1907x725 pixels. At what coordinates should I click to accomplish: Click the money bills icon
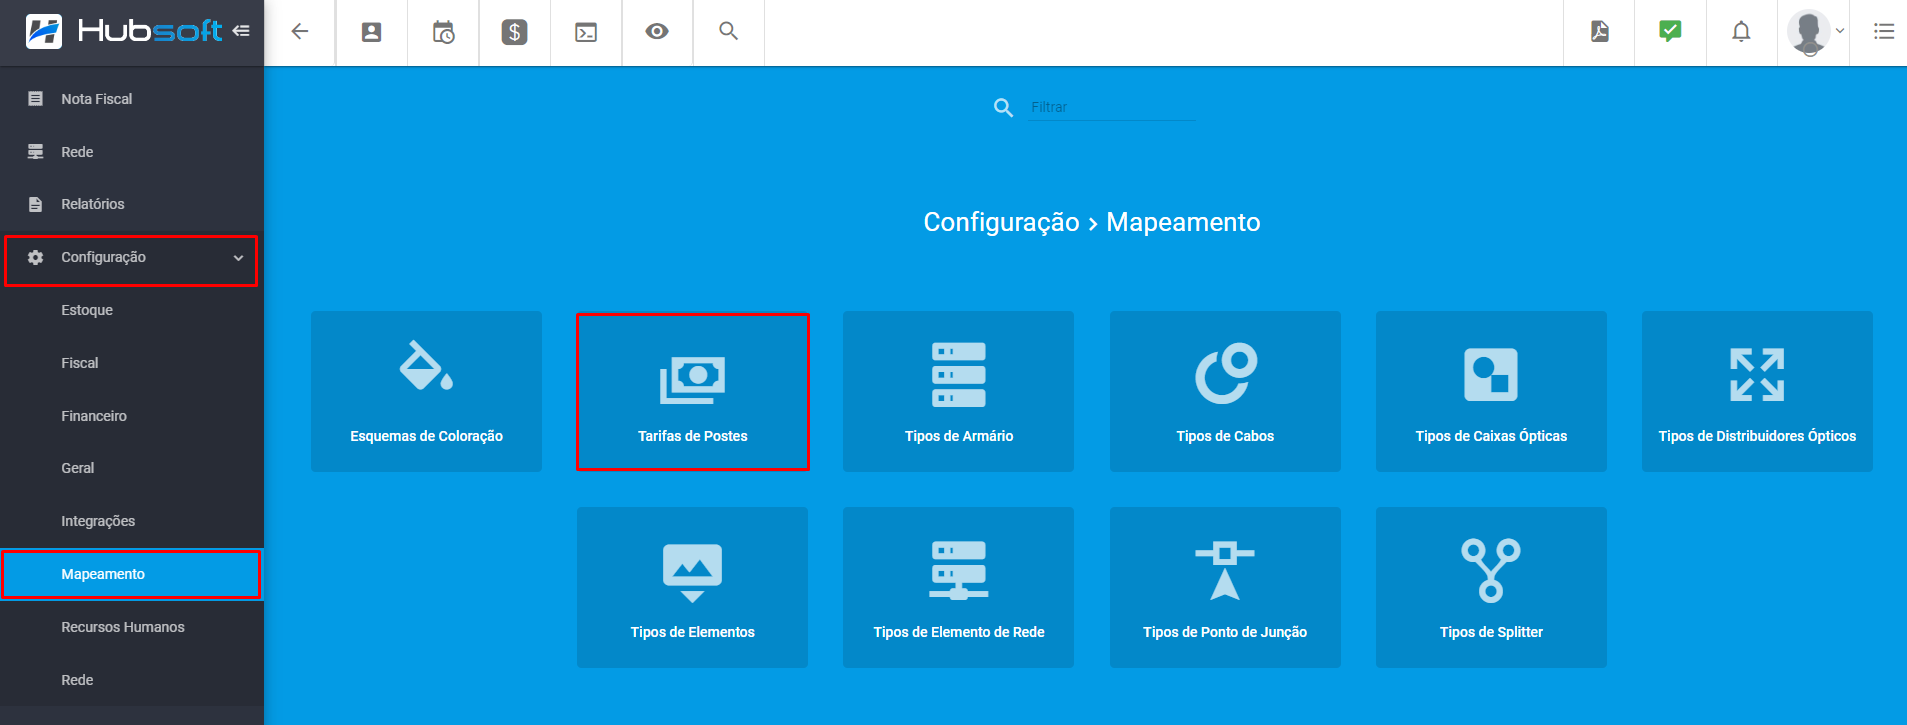coord(692,380)
